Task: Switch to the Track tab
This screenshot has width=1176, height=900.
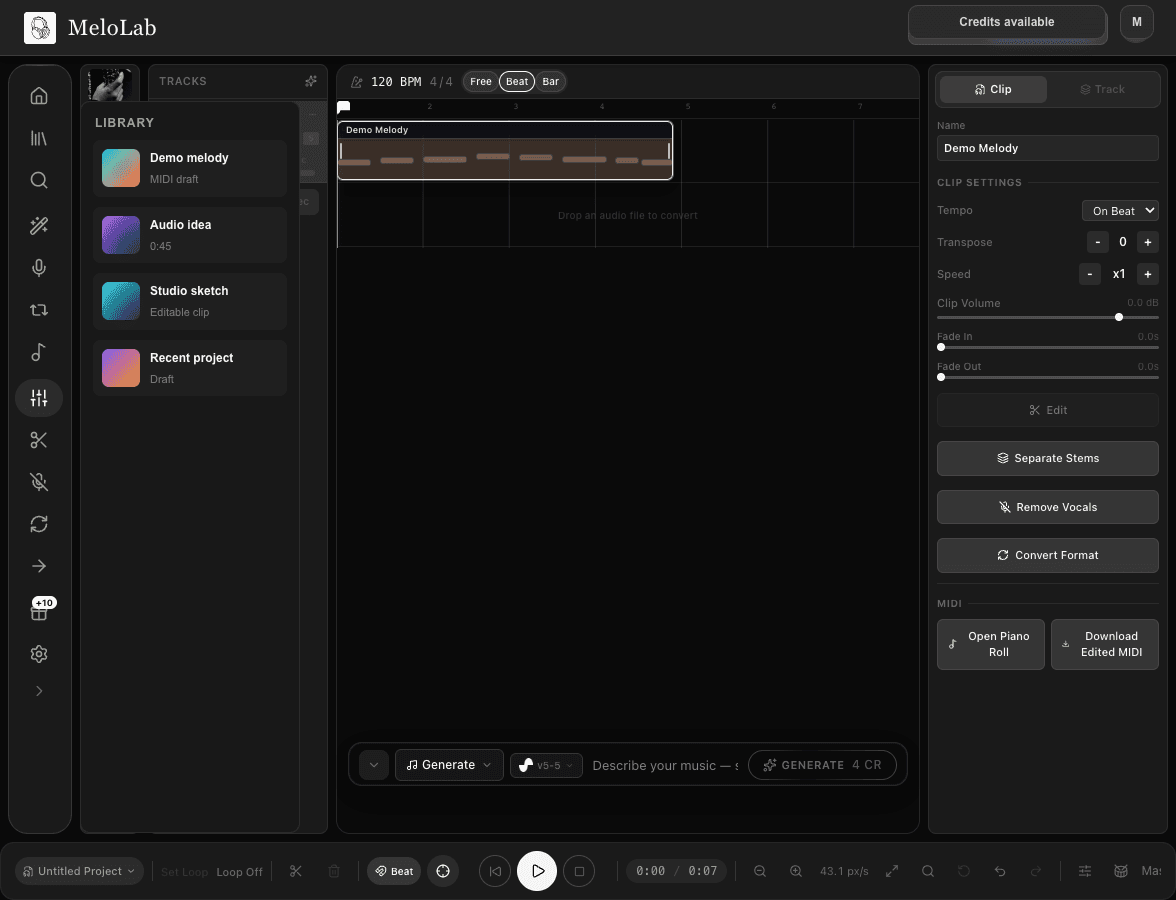Action: (1102, 89)
